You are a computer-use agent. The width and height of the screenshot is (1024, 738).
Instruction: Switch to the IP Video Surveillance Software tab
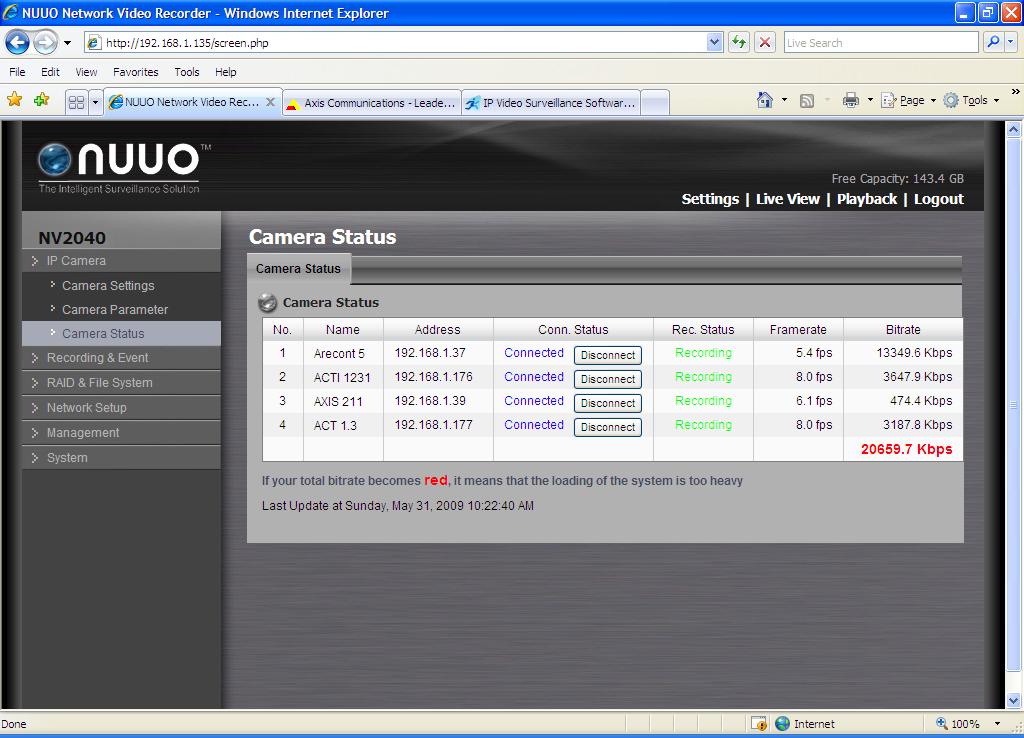coord(551,103)
